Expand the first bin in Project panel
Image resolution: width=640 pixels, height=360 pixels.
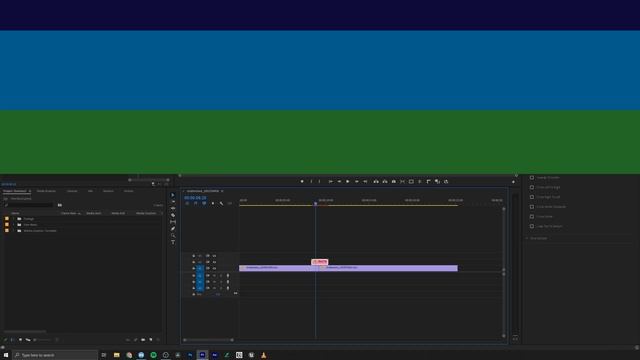pyautogui.click(x=13, y=219)
